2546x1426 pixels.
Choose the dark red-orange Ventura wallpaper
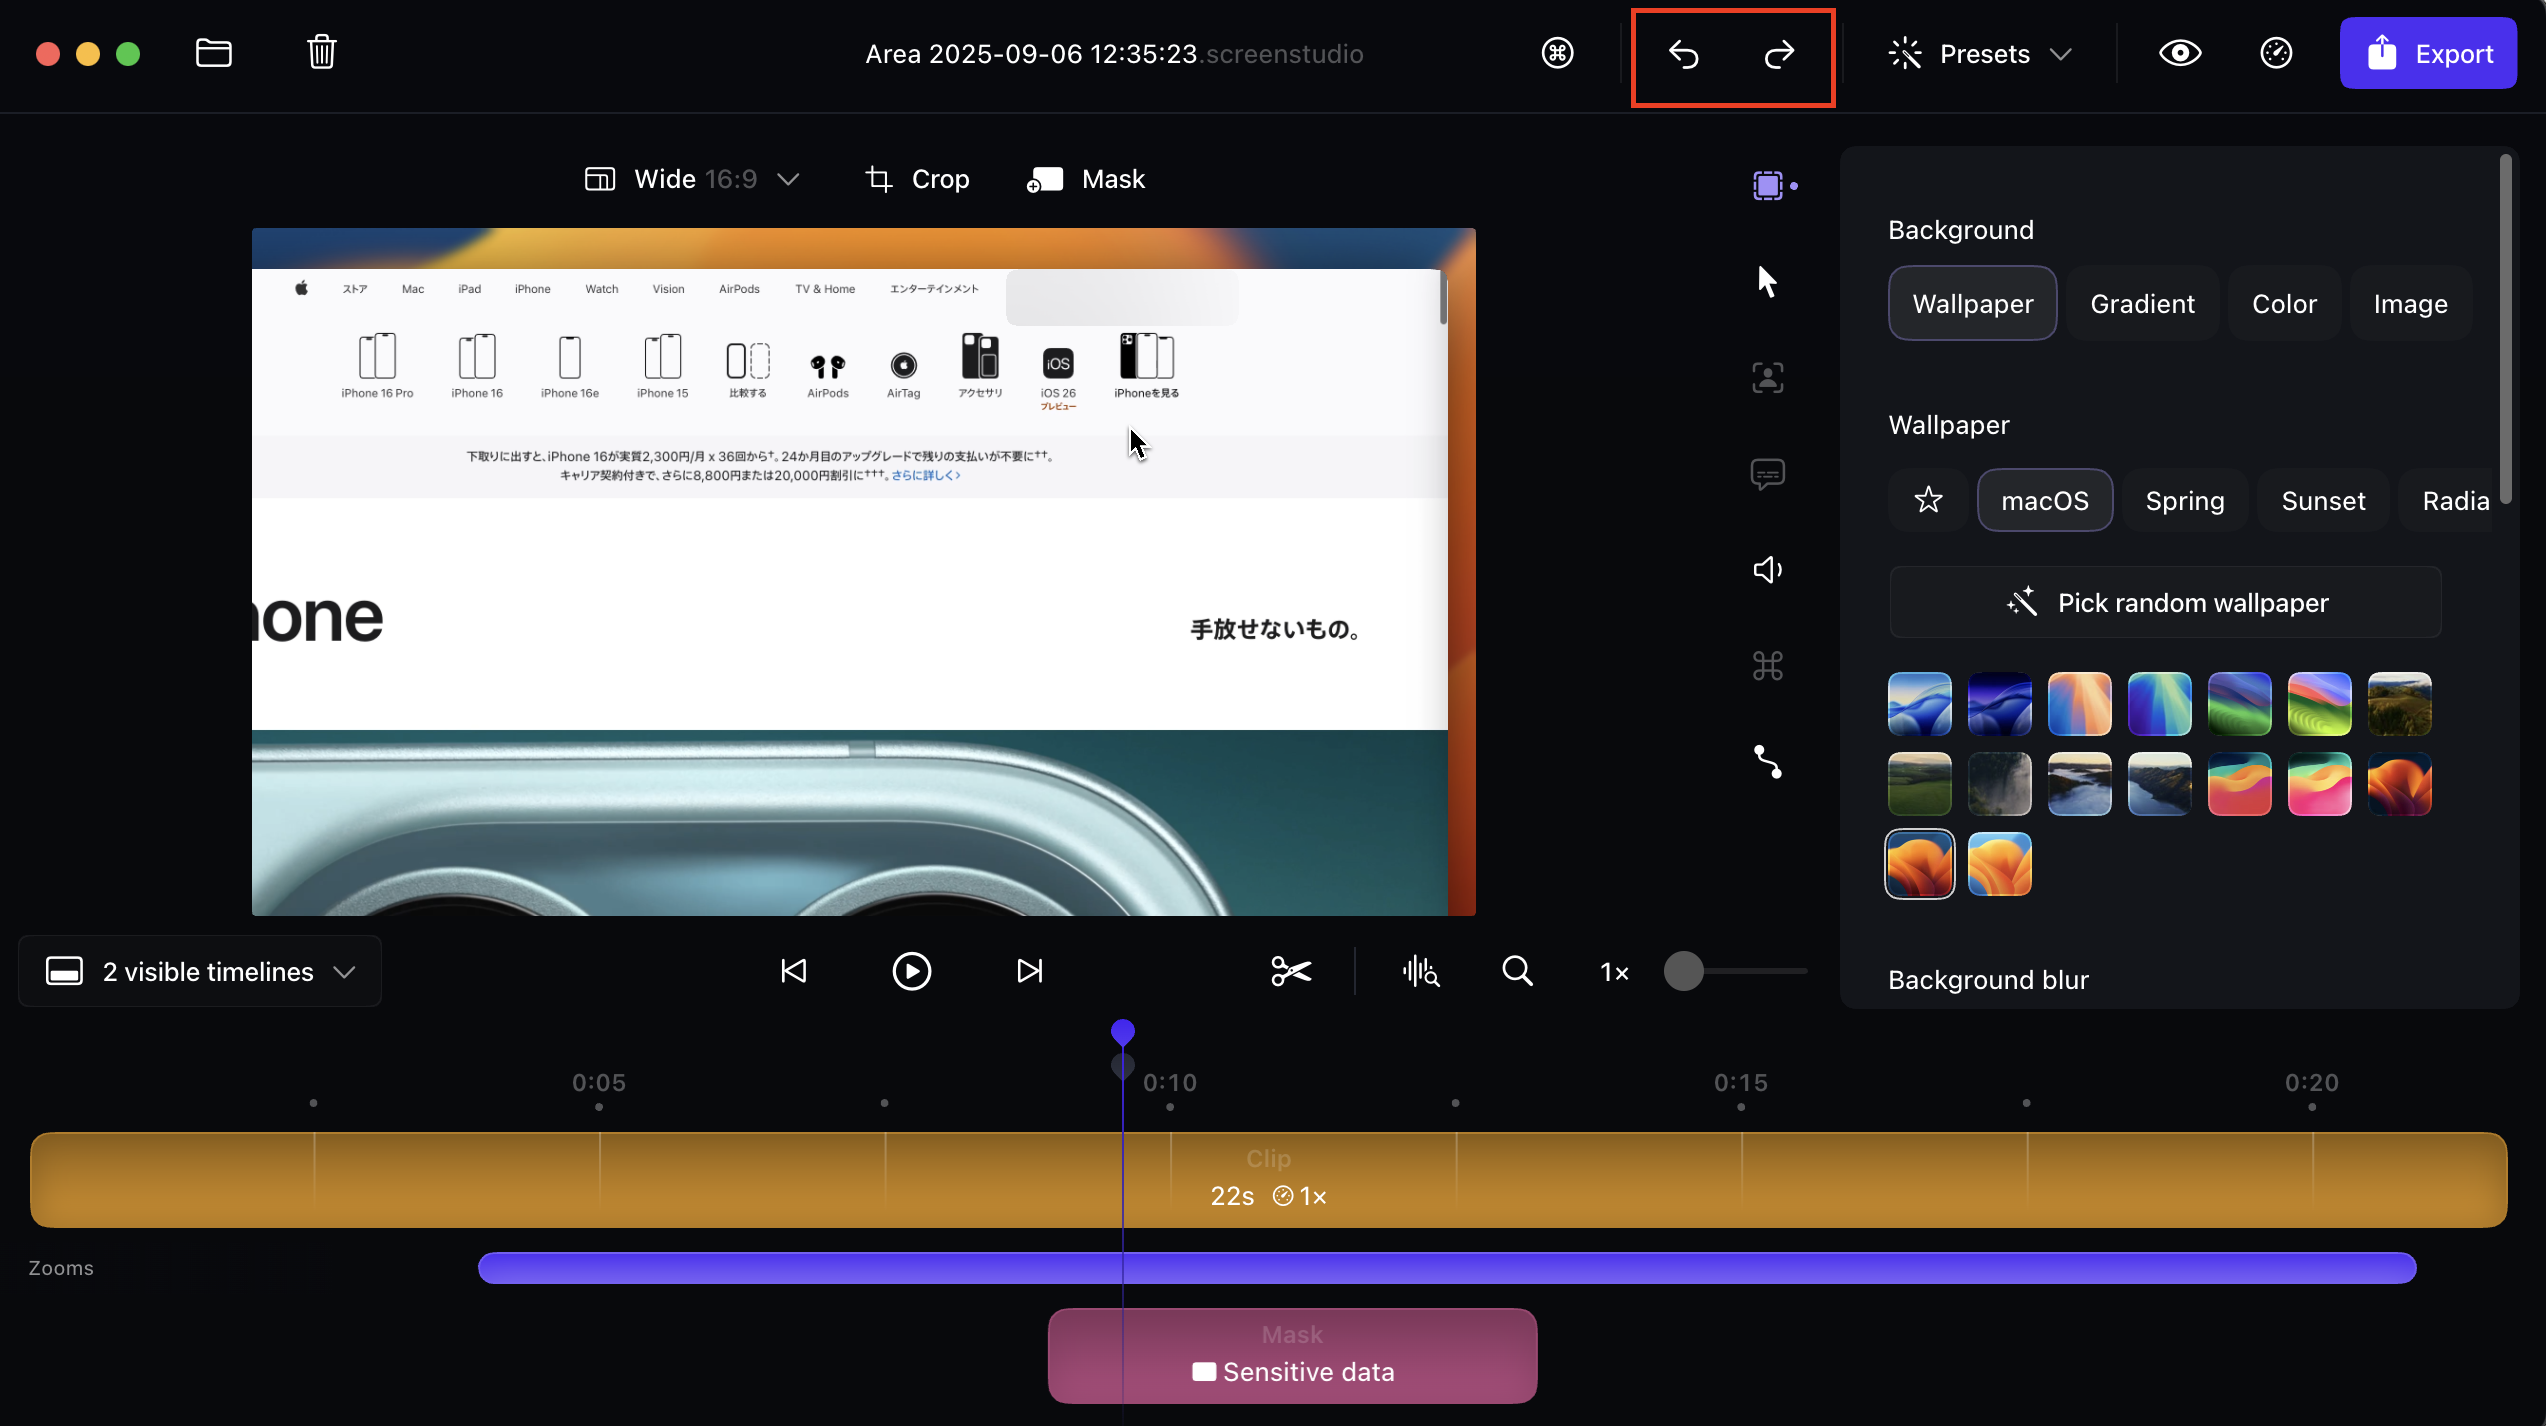pos(2399,783)
